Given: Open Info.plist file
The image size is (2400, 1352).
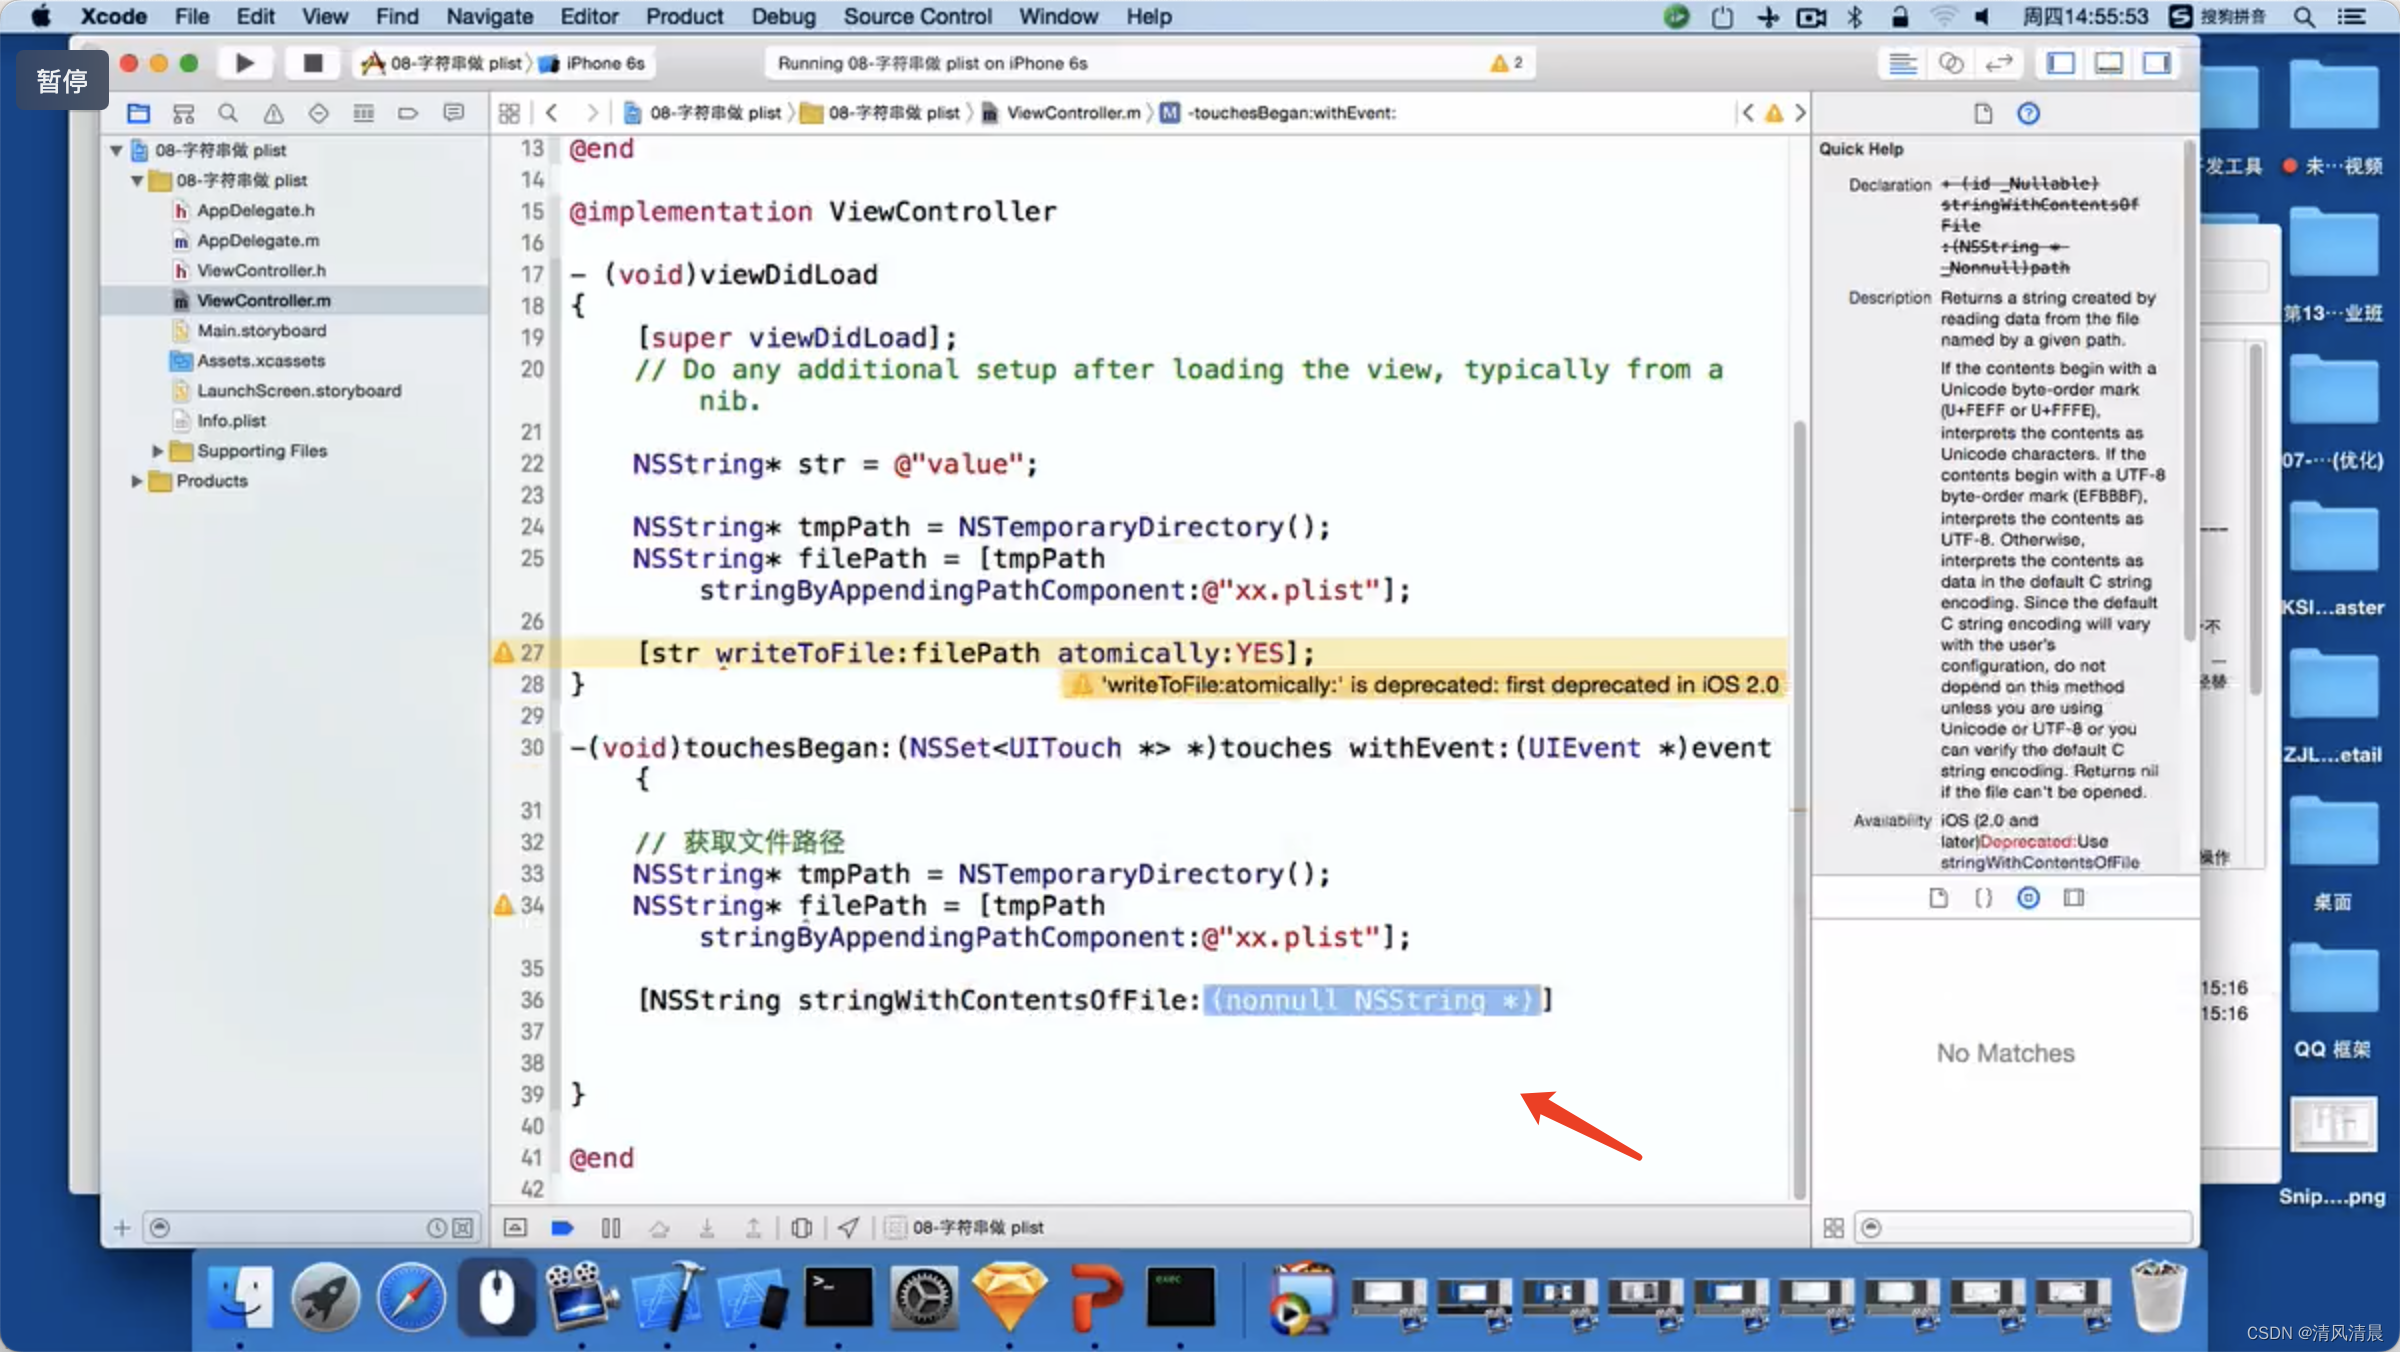Looking at the screenshot, I should pyautogui.click(x=231, y=420).
